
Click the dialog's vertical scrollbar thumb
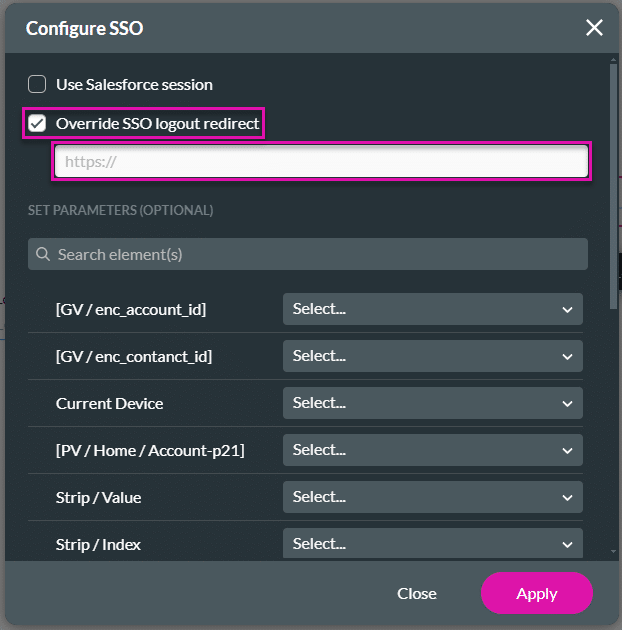coord(613,187)
